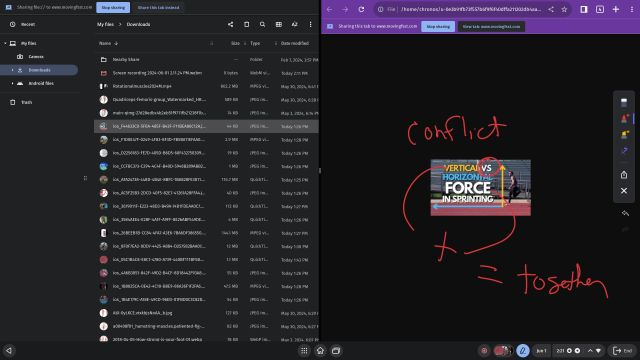This screenshot has height=360, width=640.
Task: Open the Nearby Share folder
Action: [206, 60]
